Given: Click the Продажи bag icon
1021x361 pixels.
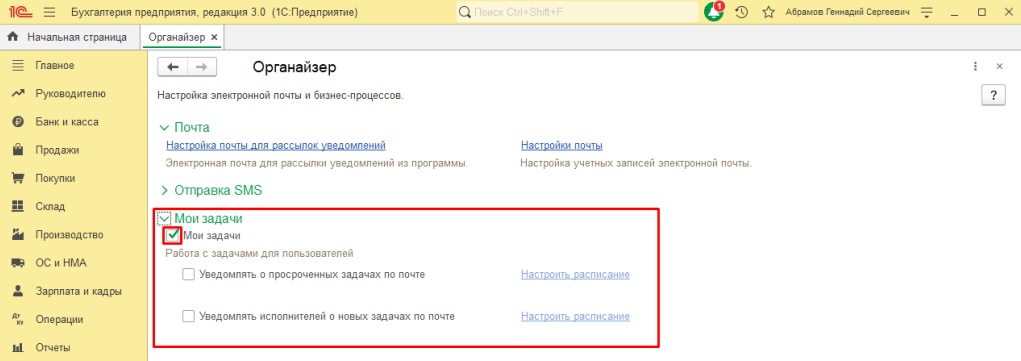Looking at the screenshot, I should tap(18, 150).
